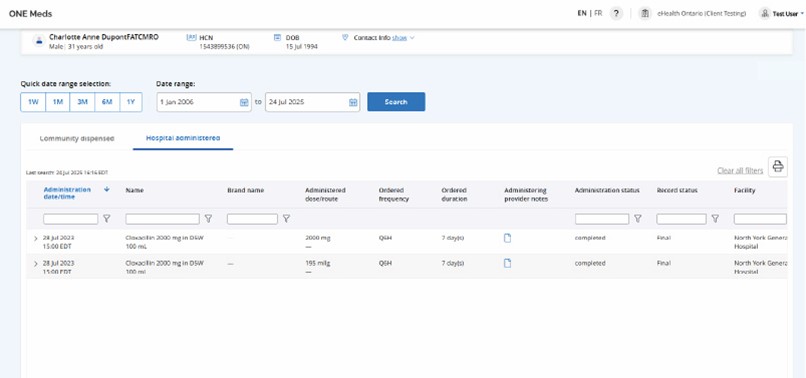Click the print icon button

(778, 167)
